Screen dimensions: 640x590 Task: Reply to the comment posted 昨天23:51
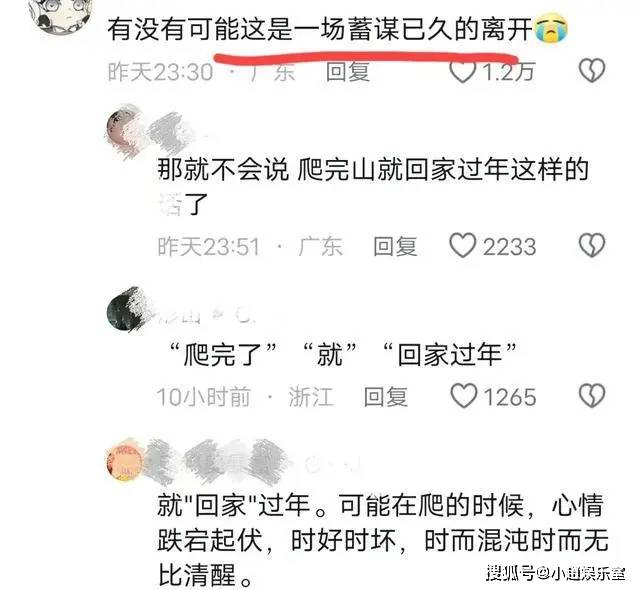(x=395, y=246)
